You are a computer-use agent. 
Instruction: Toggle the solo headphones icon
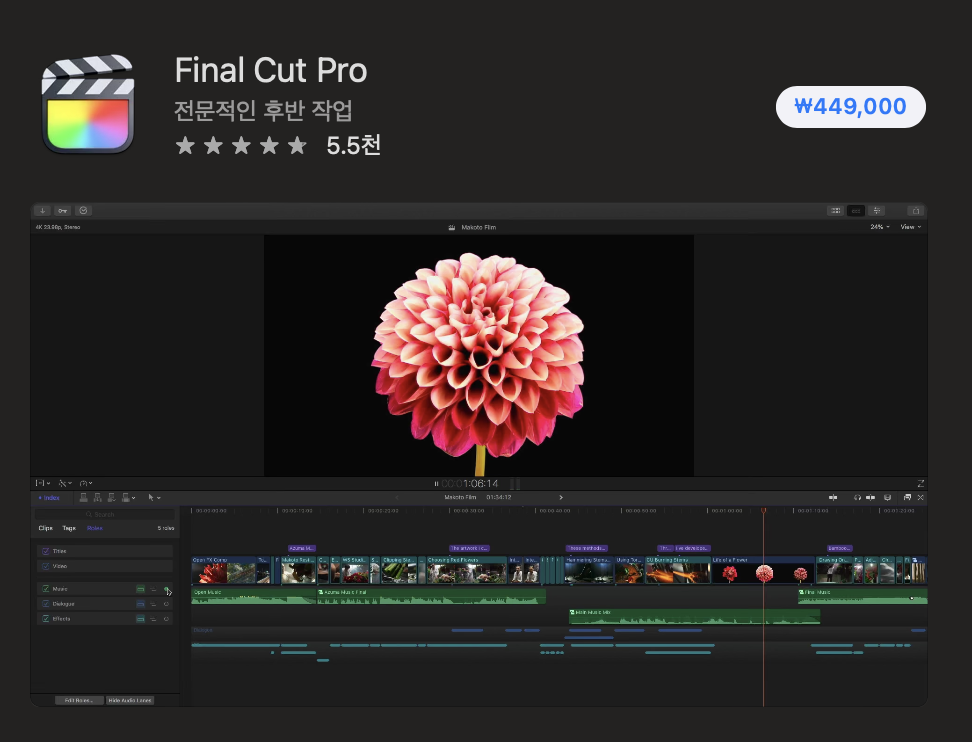click(x=857, y=497)
